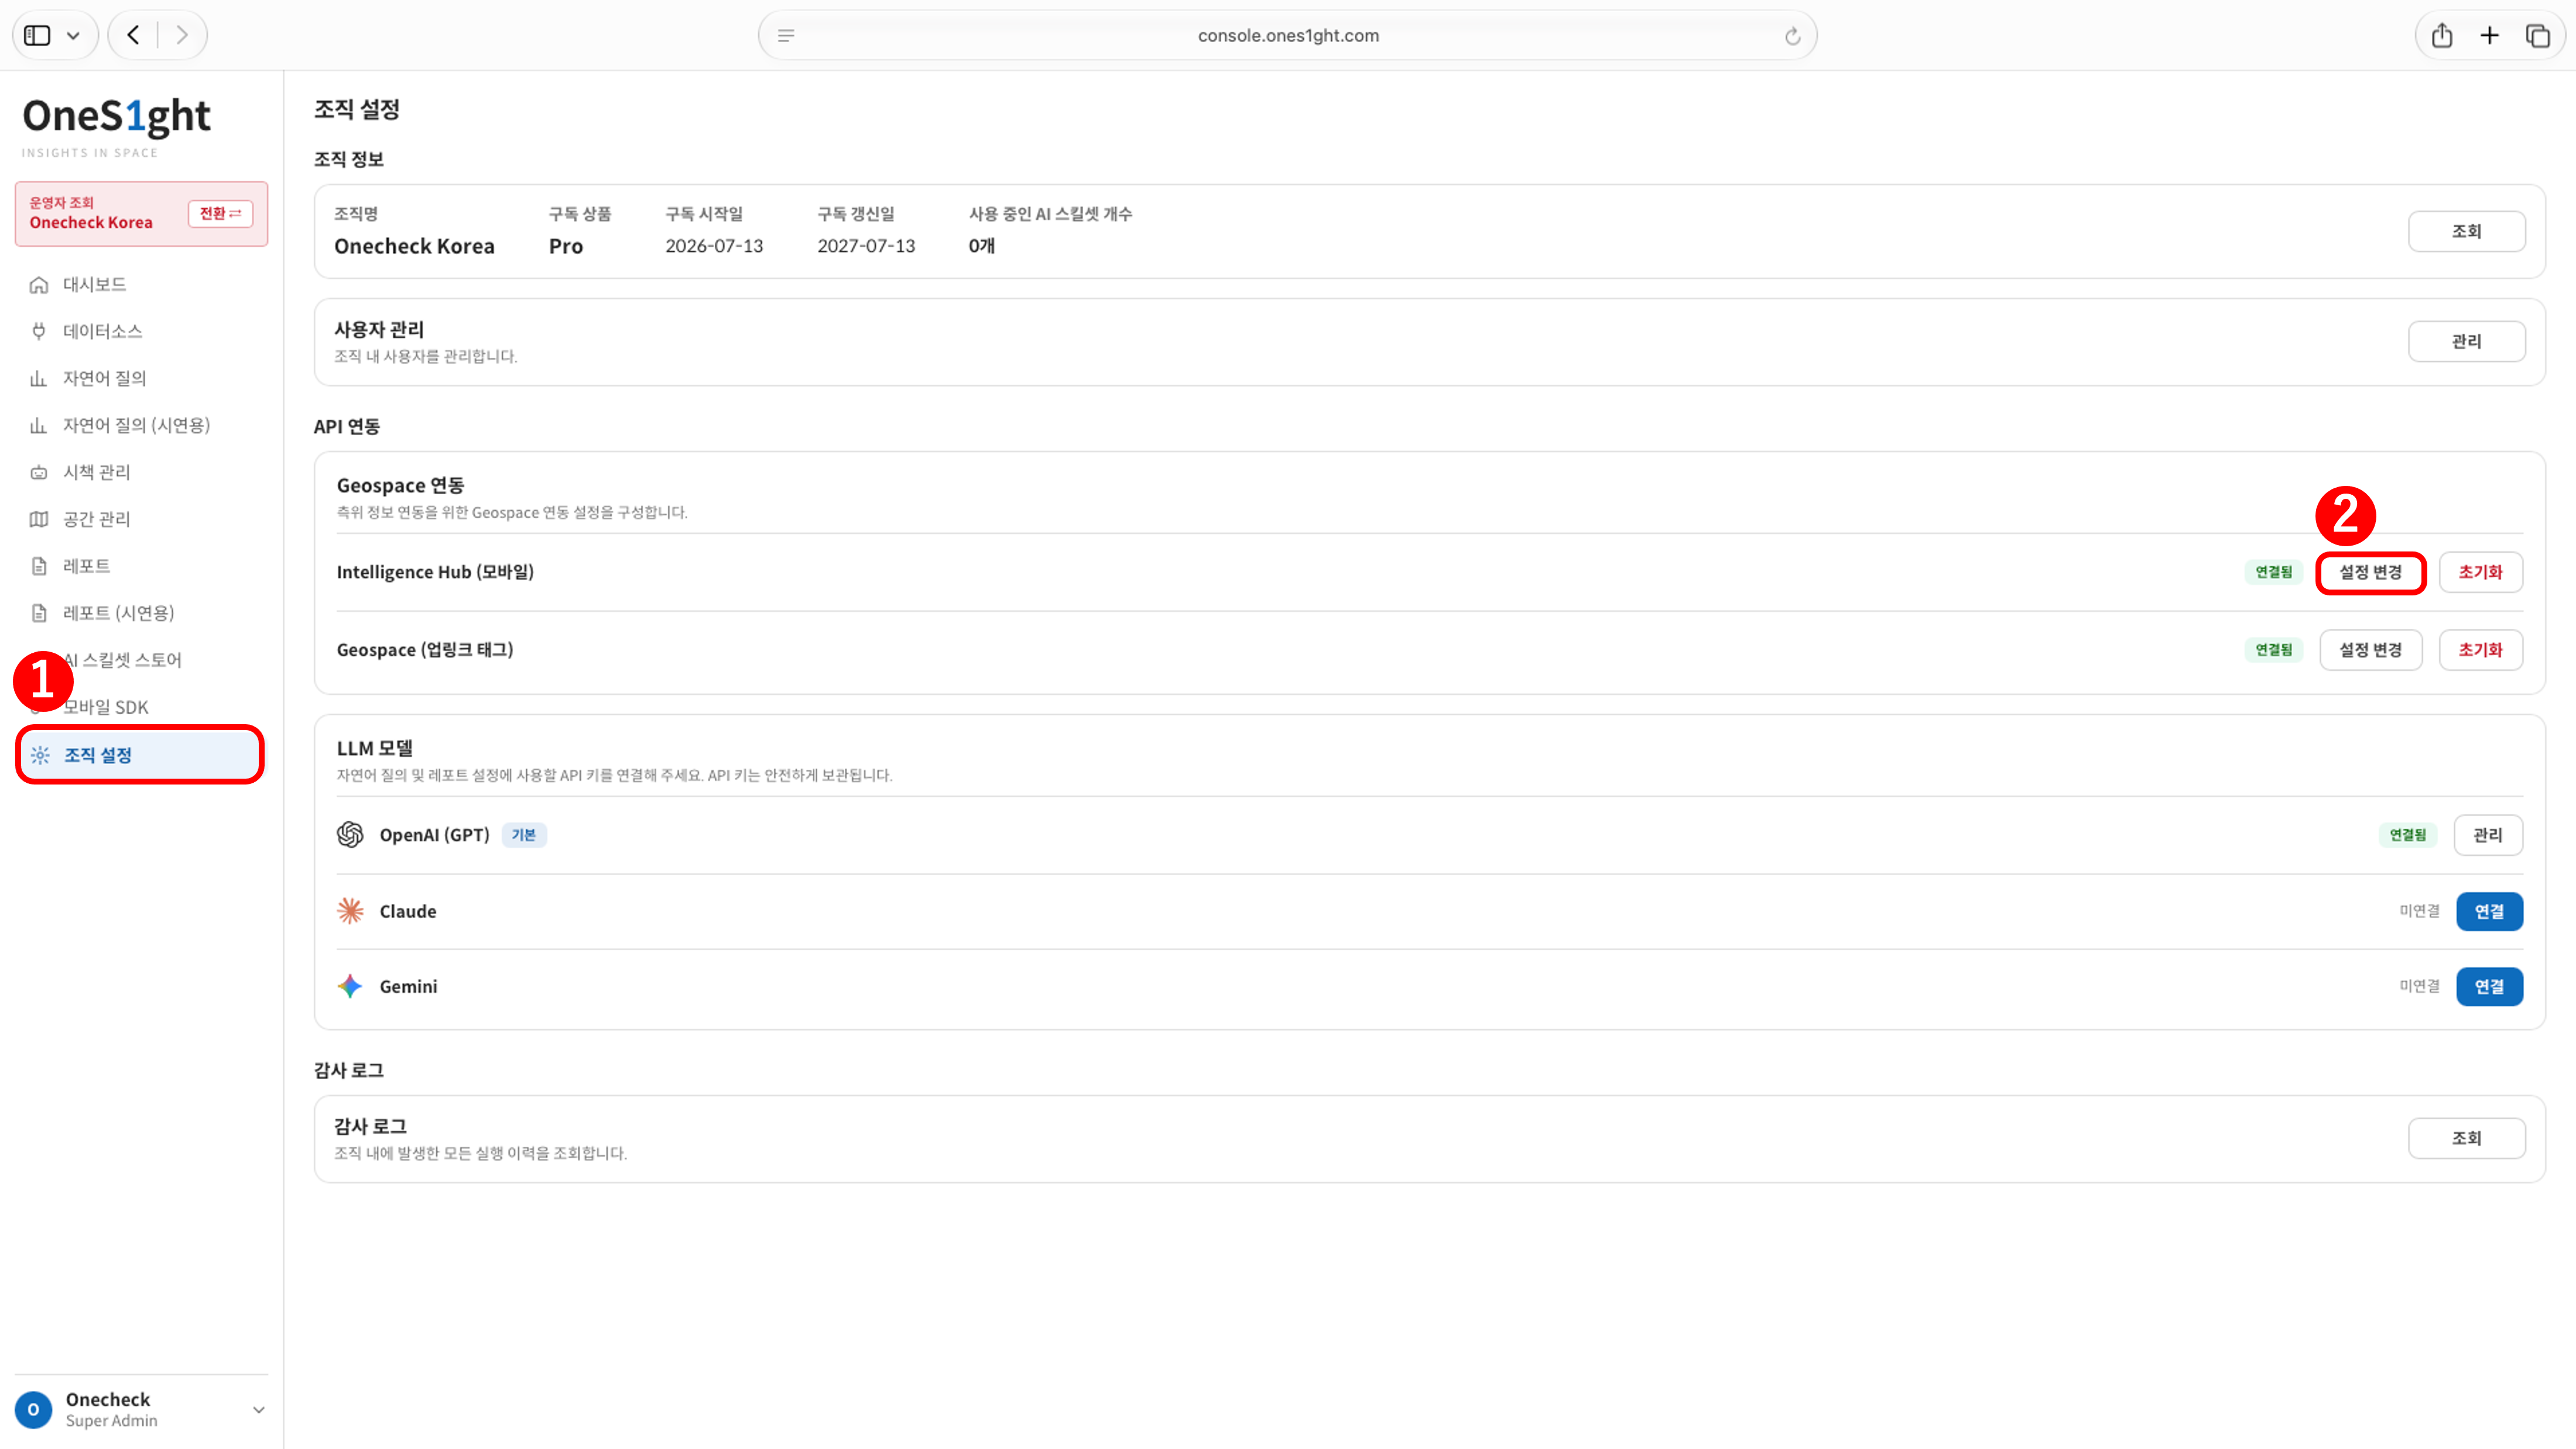Click 연결 button for Gemini

(x=2489, y=987)
